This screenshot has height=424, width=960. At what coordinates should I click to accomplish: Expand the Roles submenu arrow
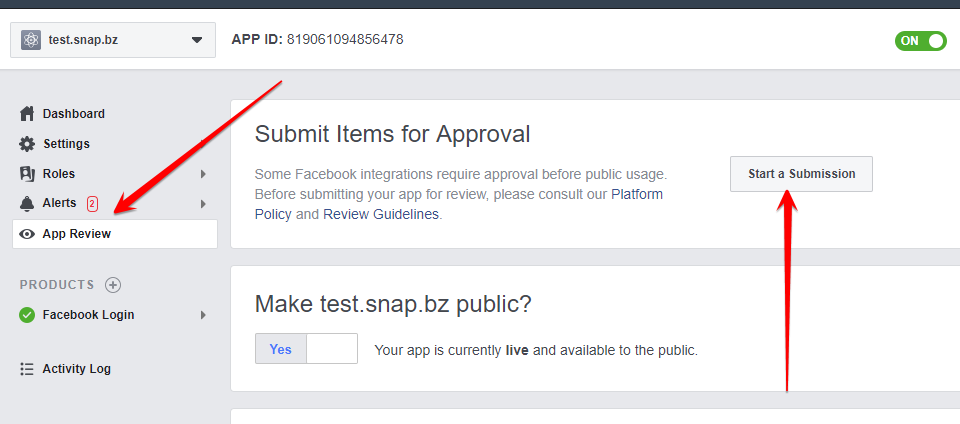click(x=203, y=174)
